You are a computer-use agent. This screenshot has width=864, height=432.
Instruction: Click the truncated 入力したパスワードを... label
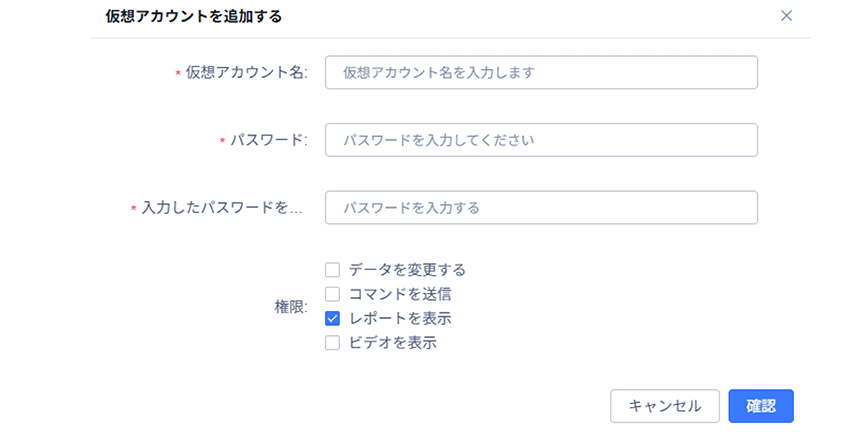[x=224, y=208]
